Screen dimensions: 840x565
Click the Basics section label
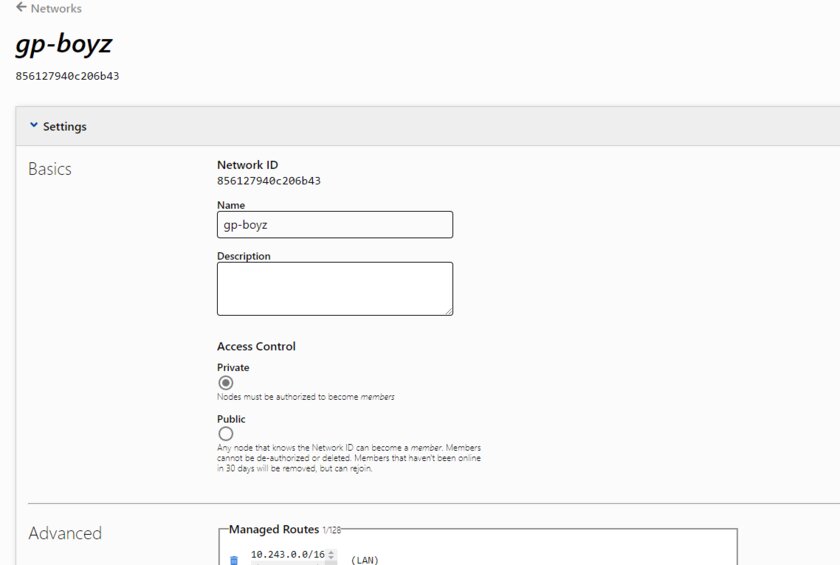pyautogui.click(x=50, y=169)
